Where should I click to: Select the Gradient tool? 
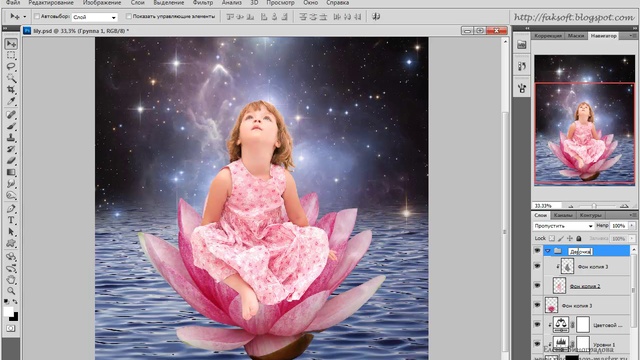pyautogui.click(x=11, y=172)
